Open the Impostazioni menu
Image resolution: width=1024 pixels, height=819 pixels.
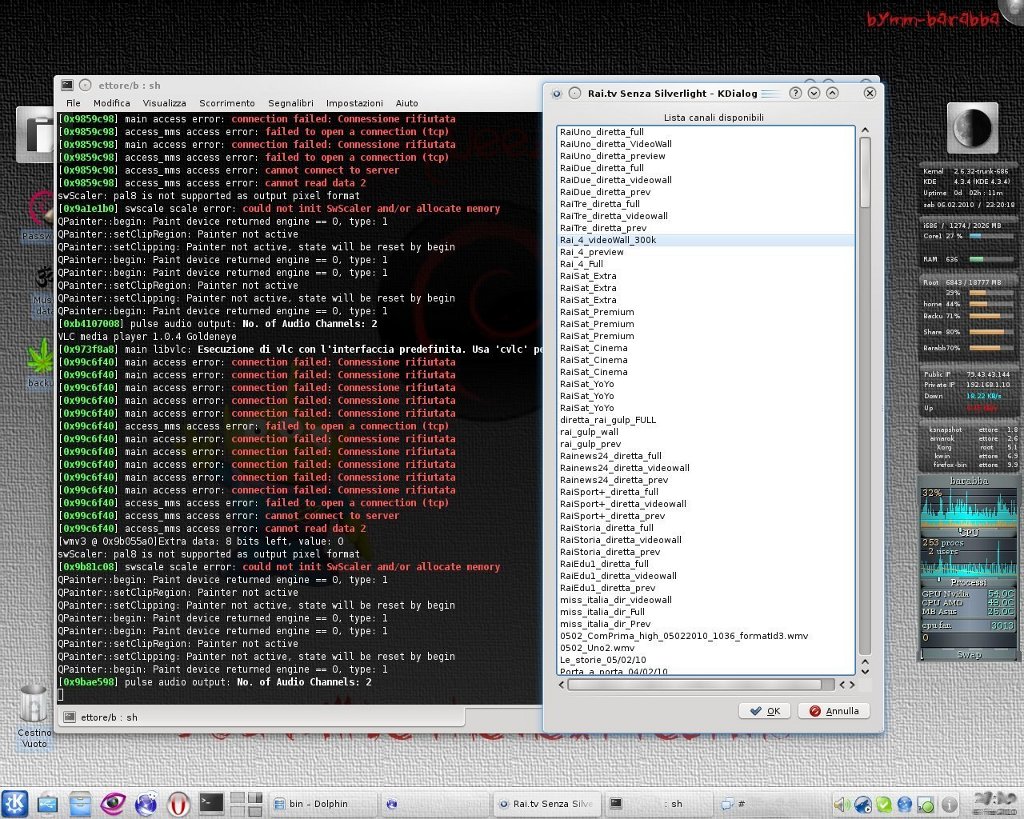354,103
